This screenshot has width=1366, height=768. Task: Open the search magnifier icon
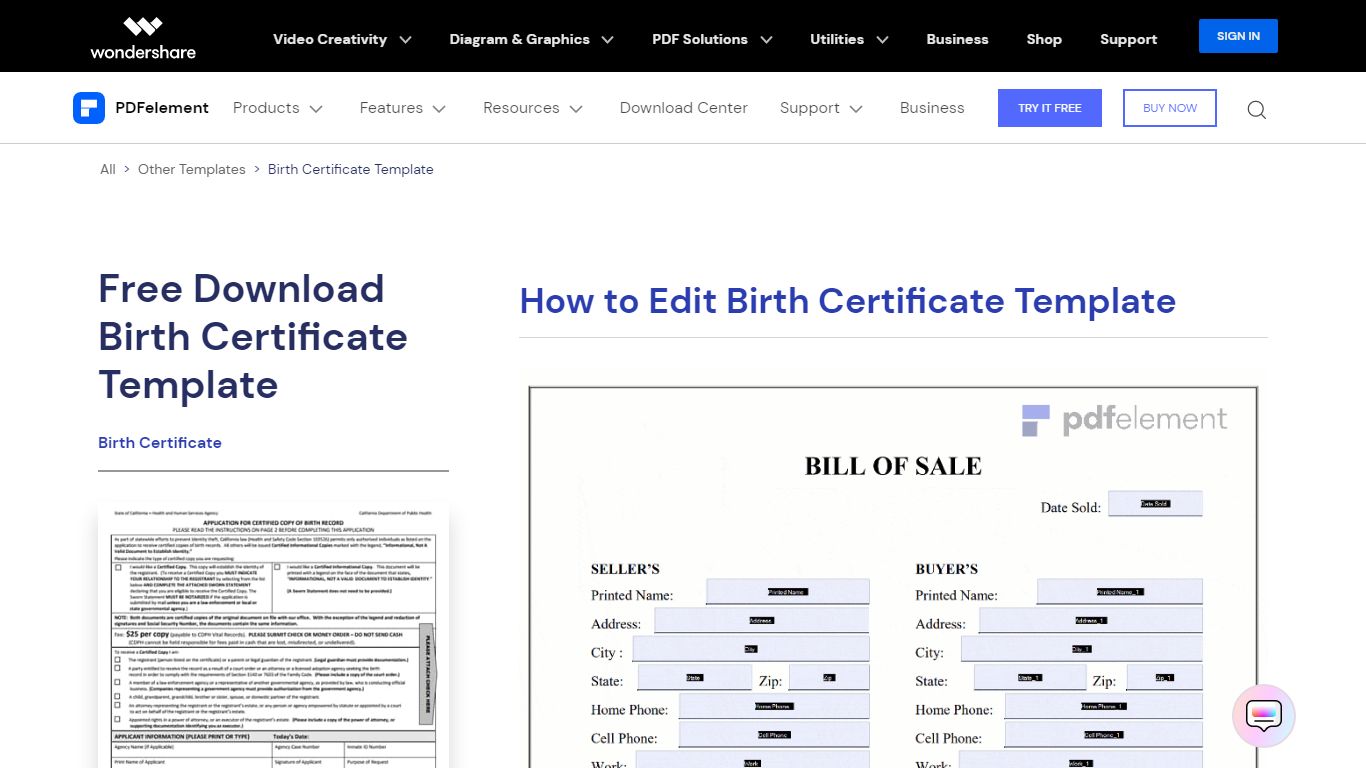(x=1257, y=109)
